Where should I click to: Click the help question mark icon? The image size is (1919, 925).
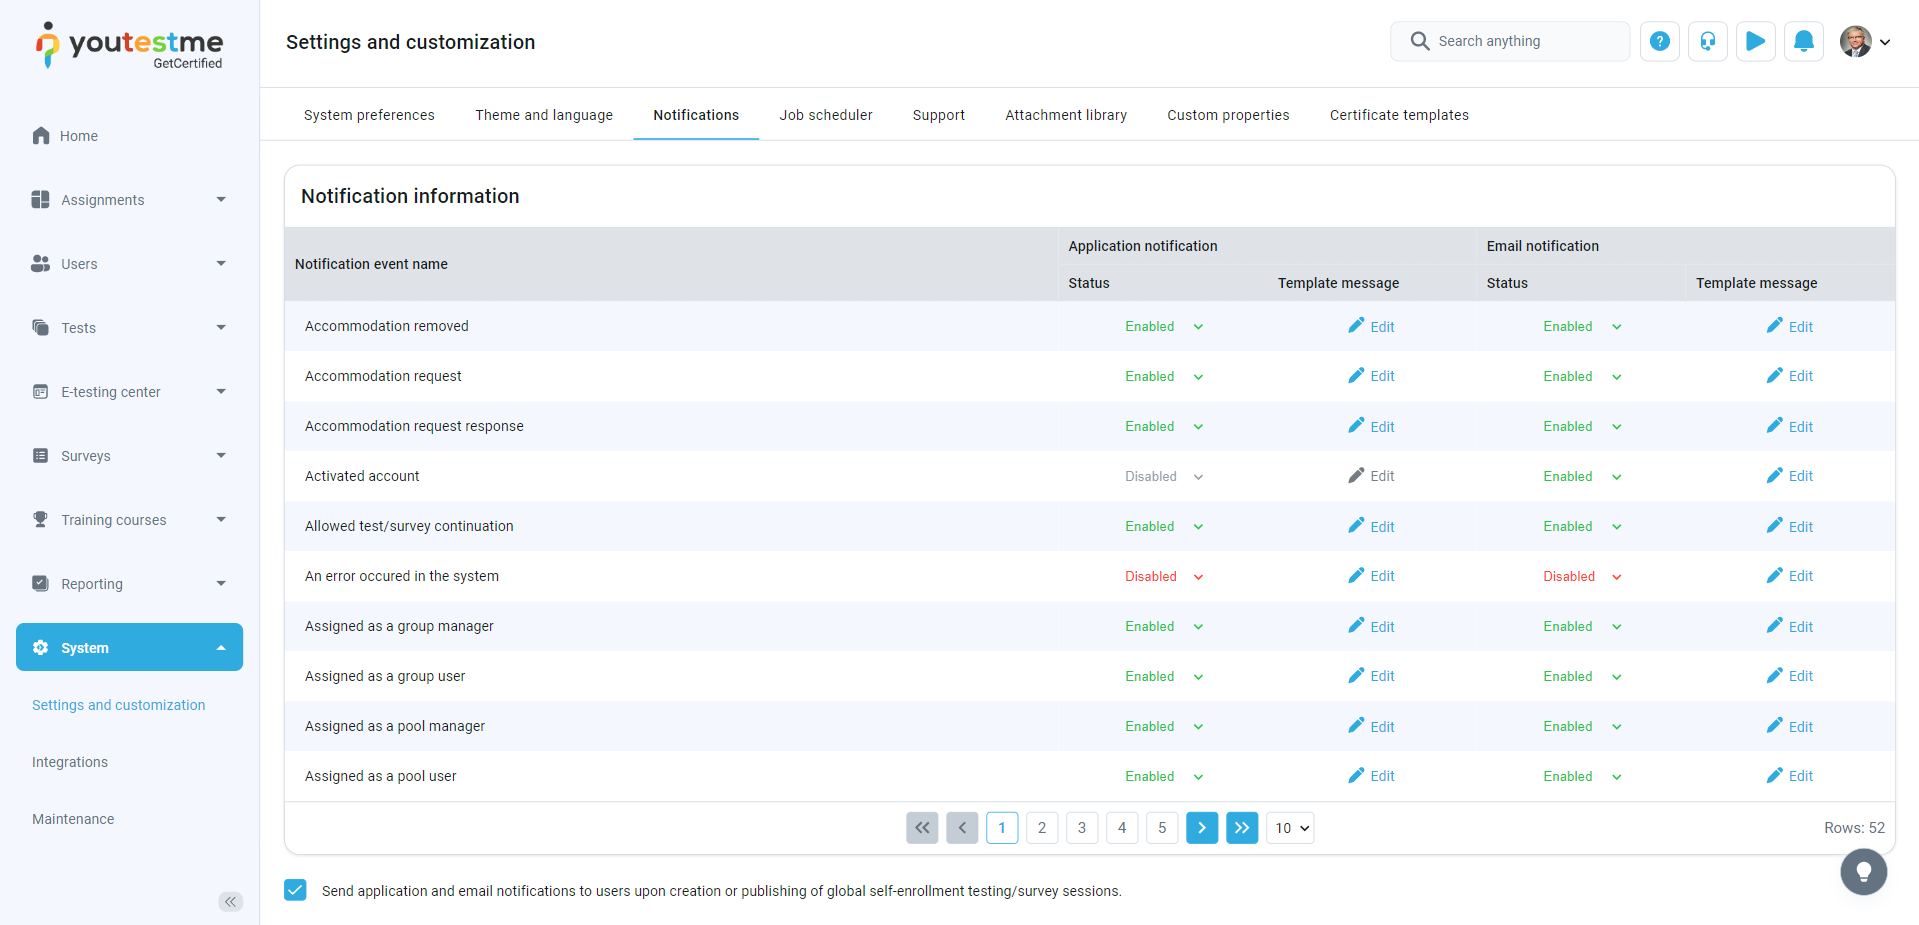coord(1659,41)
